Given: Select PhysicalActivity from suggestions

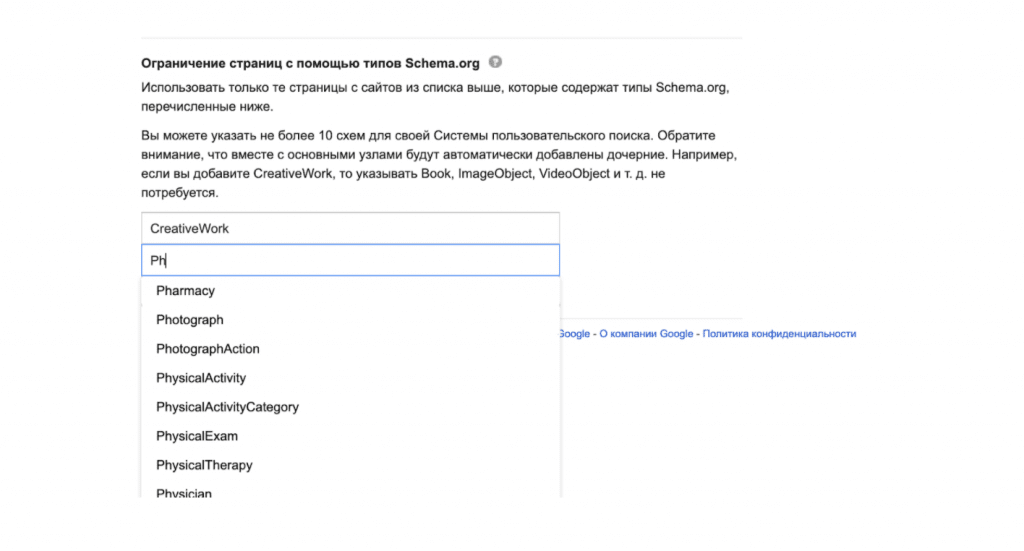Looking at the screenshot, I should tap(201, 378).
